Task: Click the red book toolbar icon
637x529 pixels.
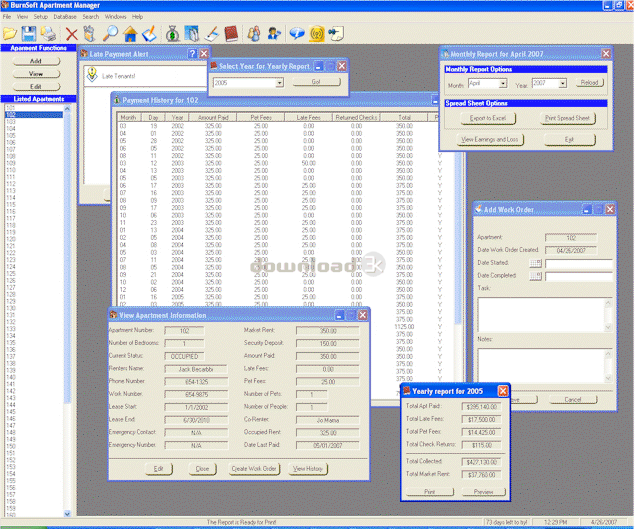Action: (x=231, y=34)
